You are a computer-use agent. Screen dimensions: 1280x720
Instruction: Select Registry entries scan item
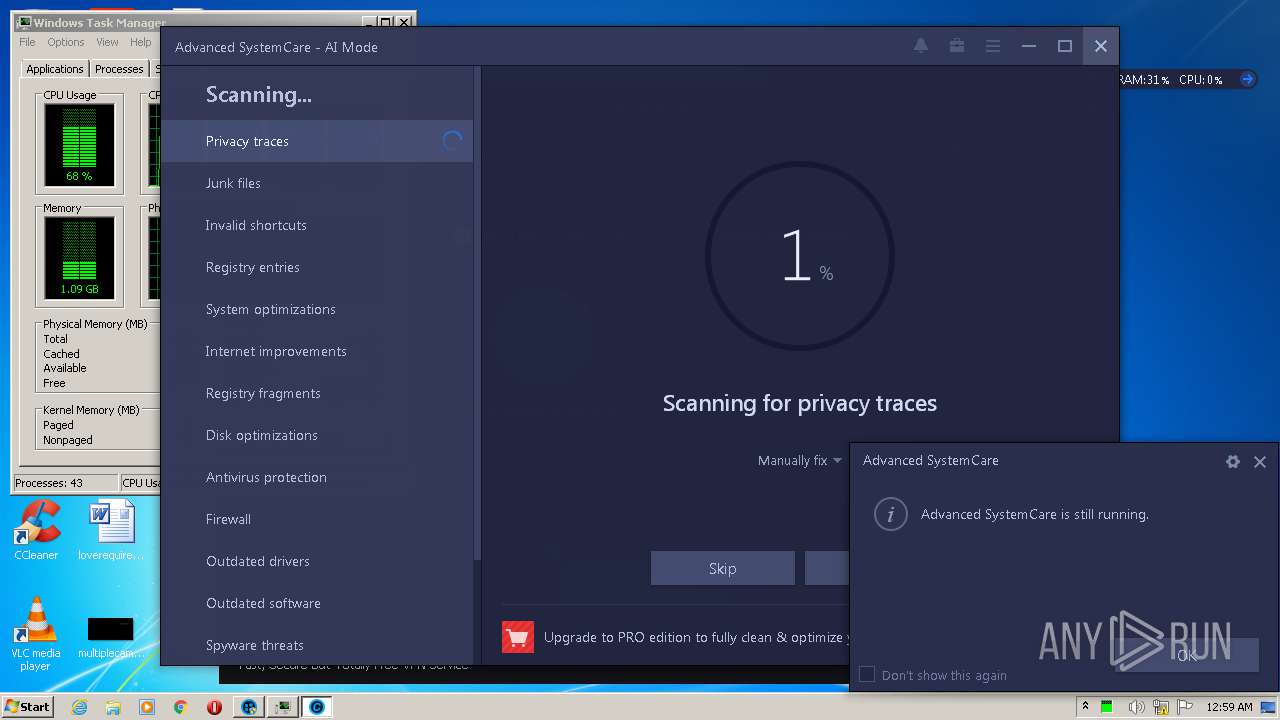click(316, 267)
